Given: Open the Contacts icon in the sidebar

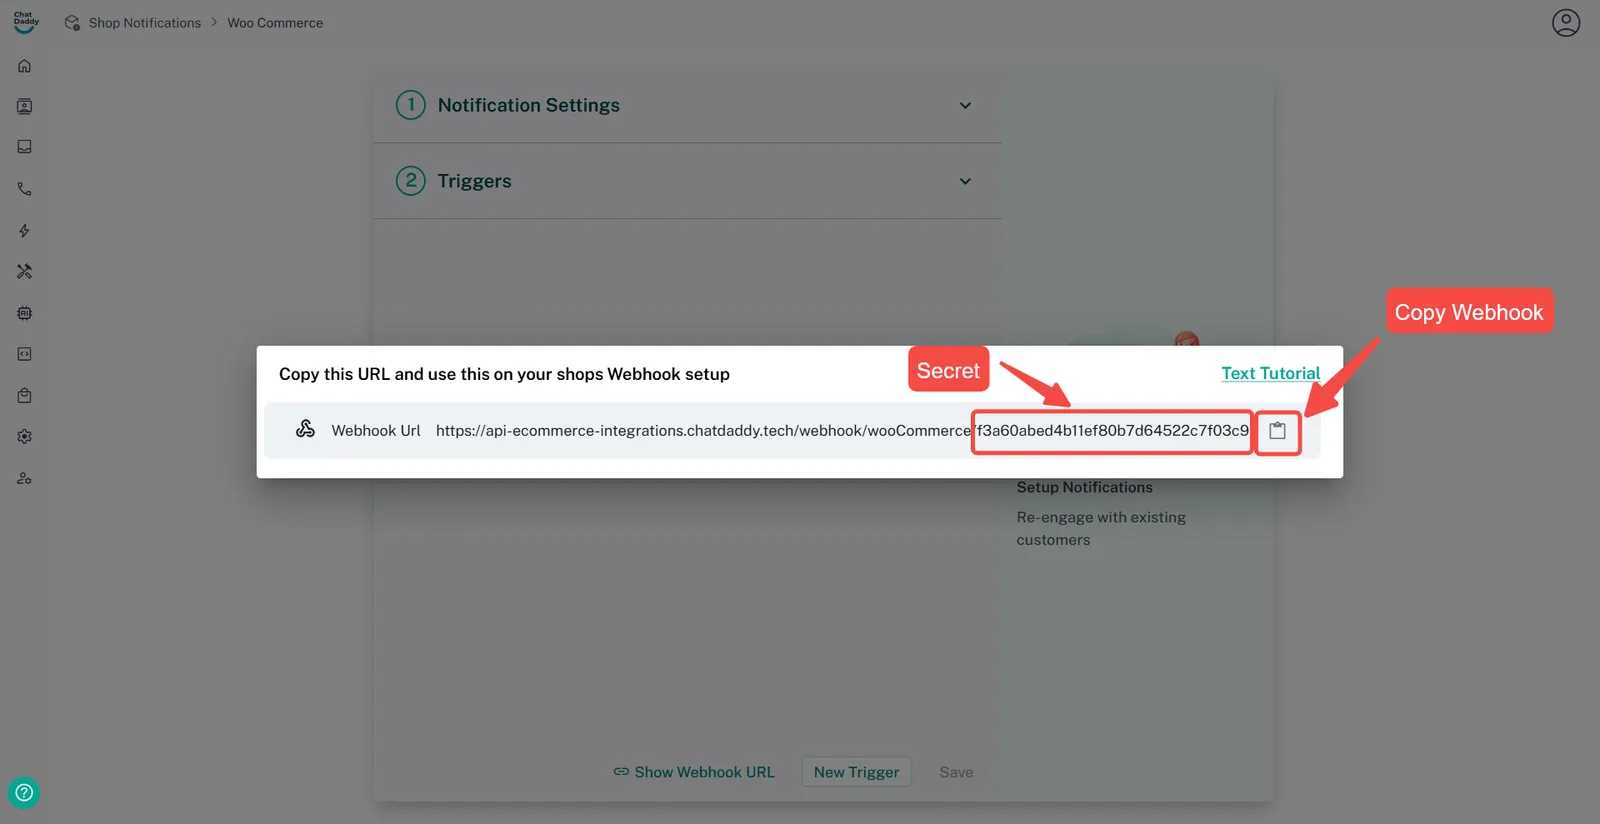Looking at the screenshot, I should (x=25, y=107).
